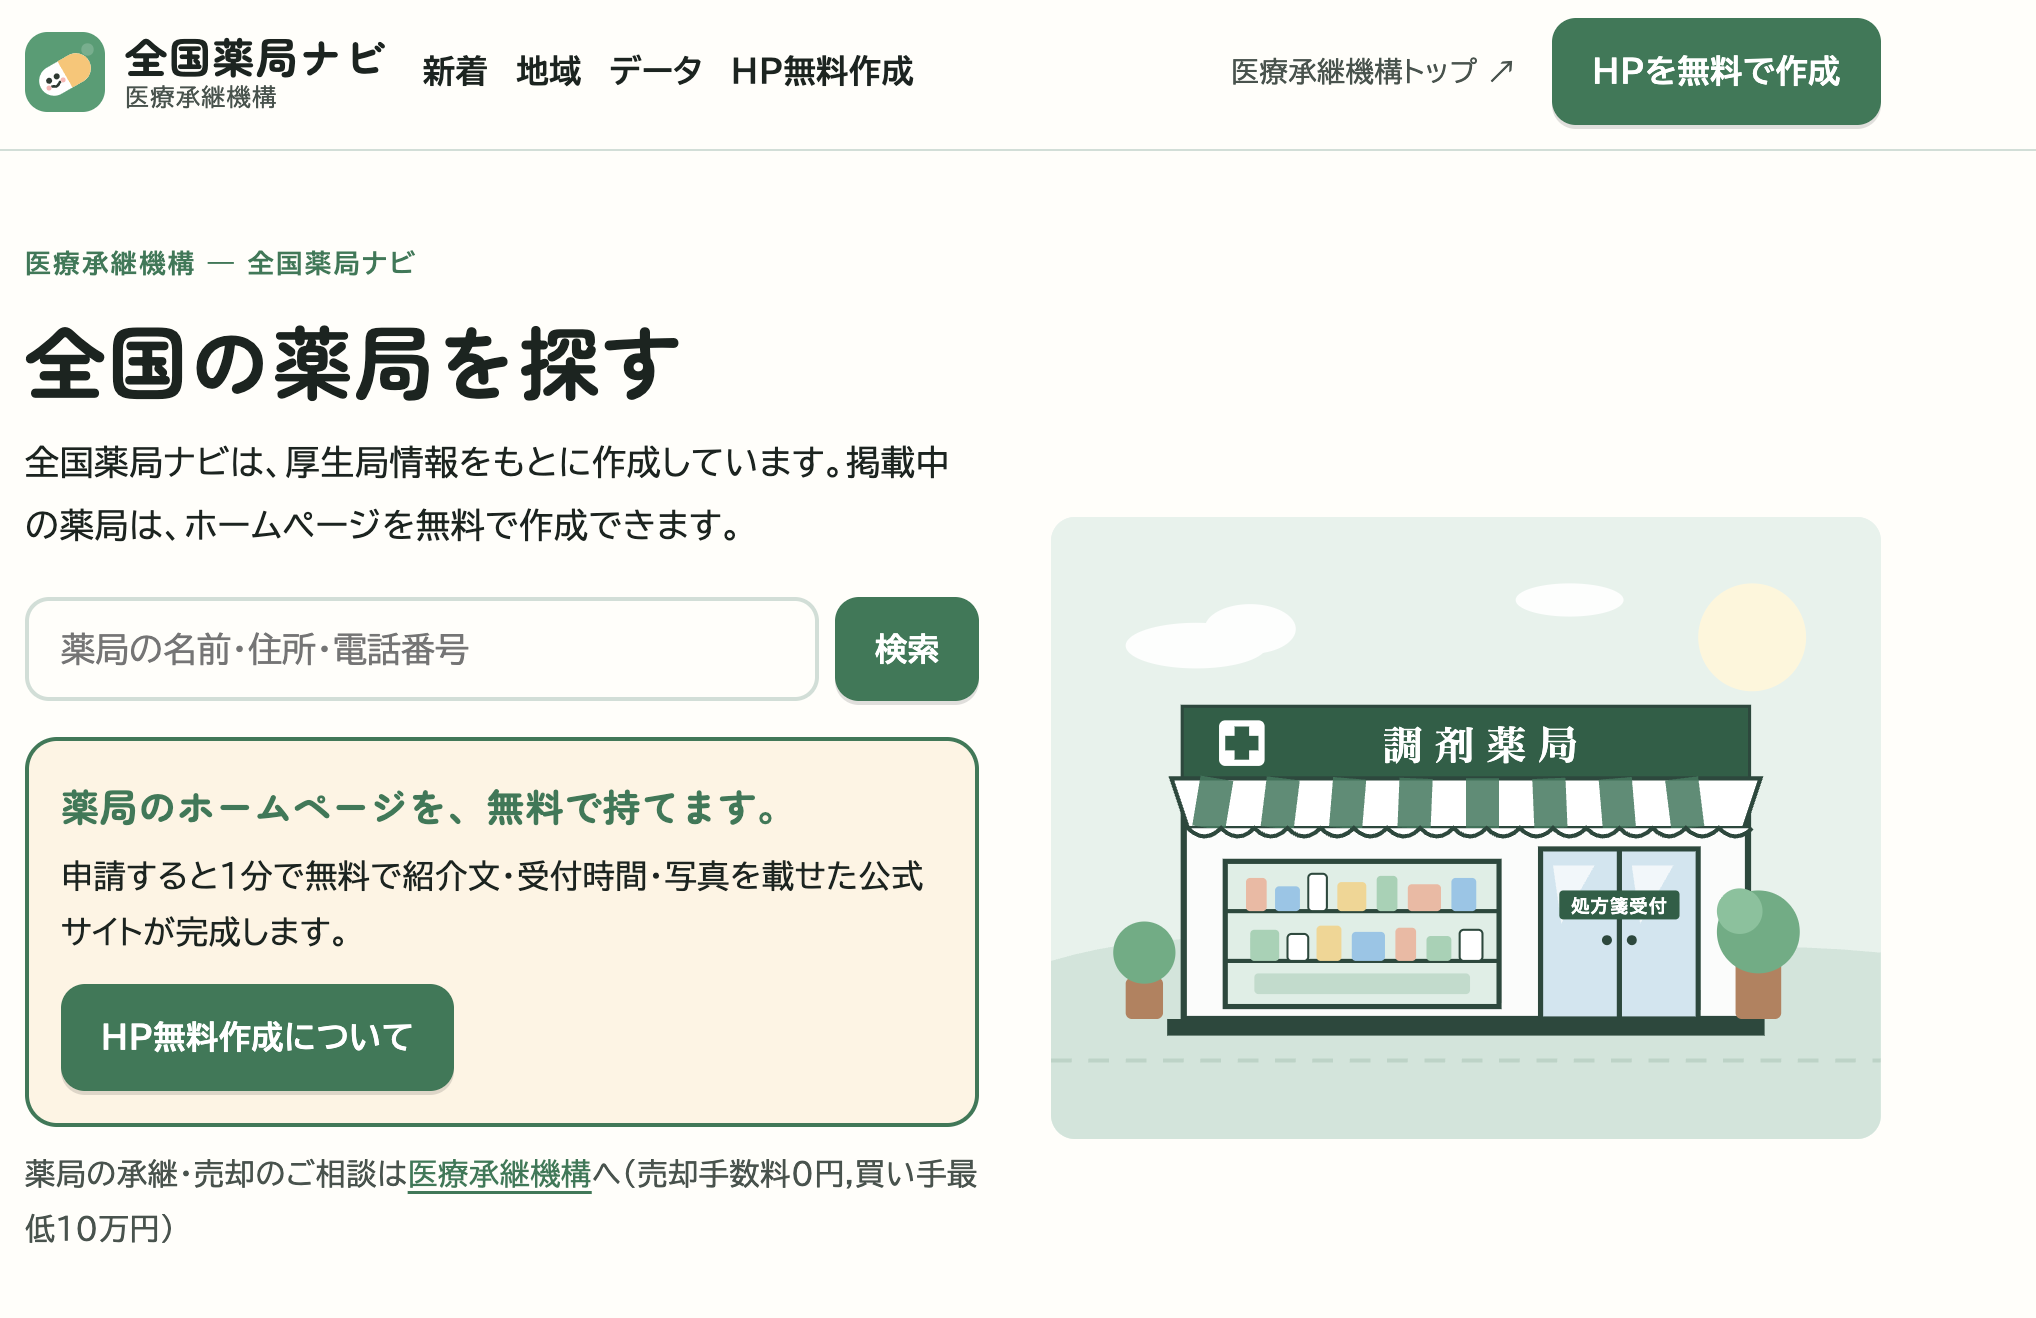Screen dimensions: 2036x1318
Task: Open the データ menu item
Action: tap(656, 72)
